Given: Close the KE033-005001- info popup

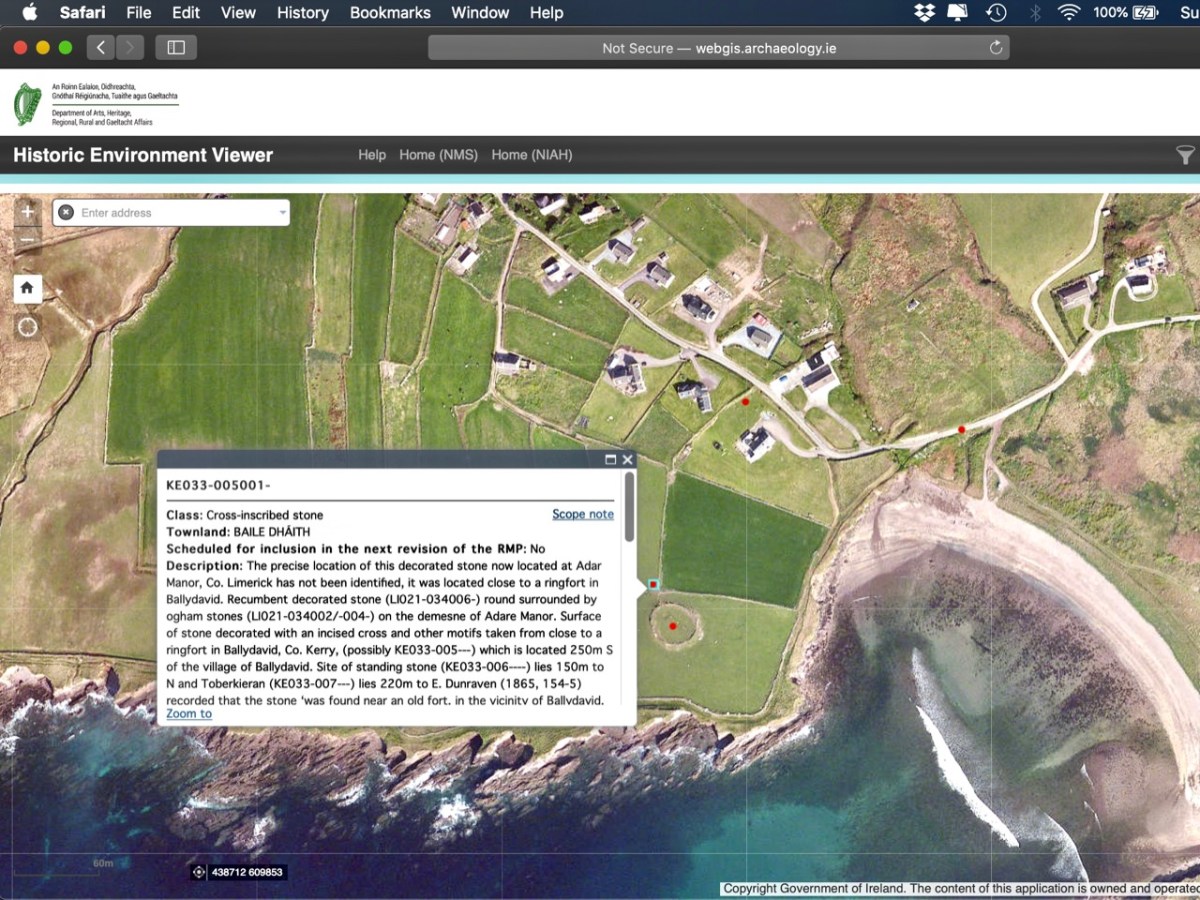Looking at the screenshot, I should pyautogui.click(x=628, y=460).
